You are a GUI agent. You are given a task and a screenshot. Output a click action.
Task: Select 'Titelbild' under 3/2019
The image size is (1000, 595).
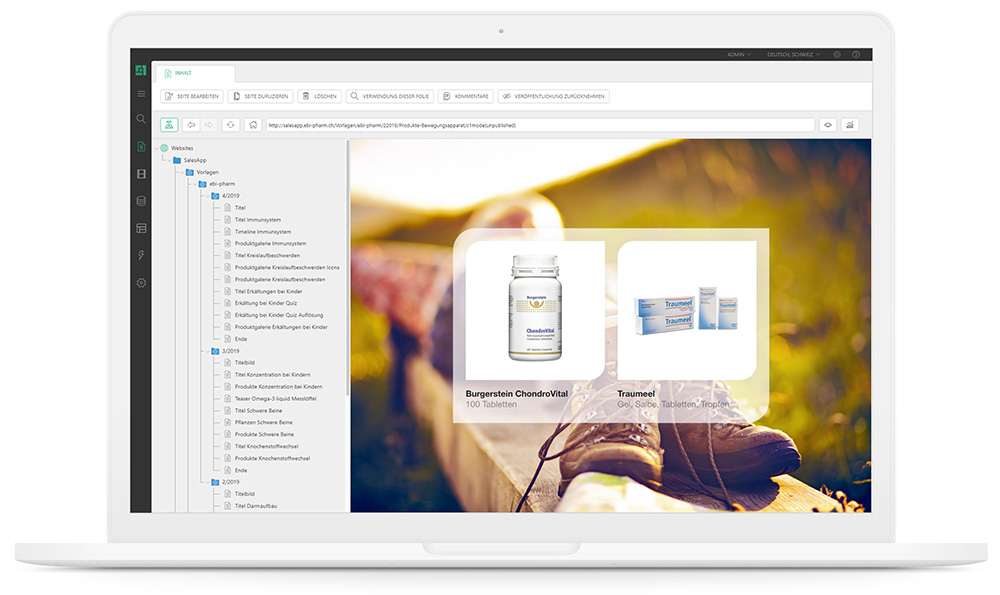[245, 363]
